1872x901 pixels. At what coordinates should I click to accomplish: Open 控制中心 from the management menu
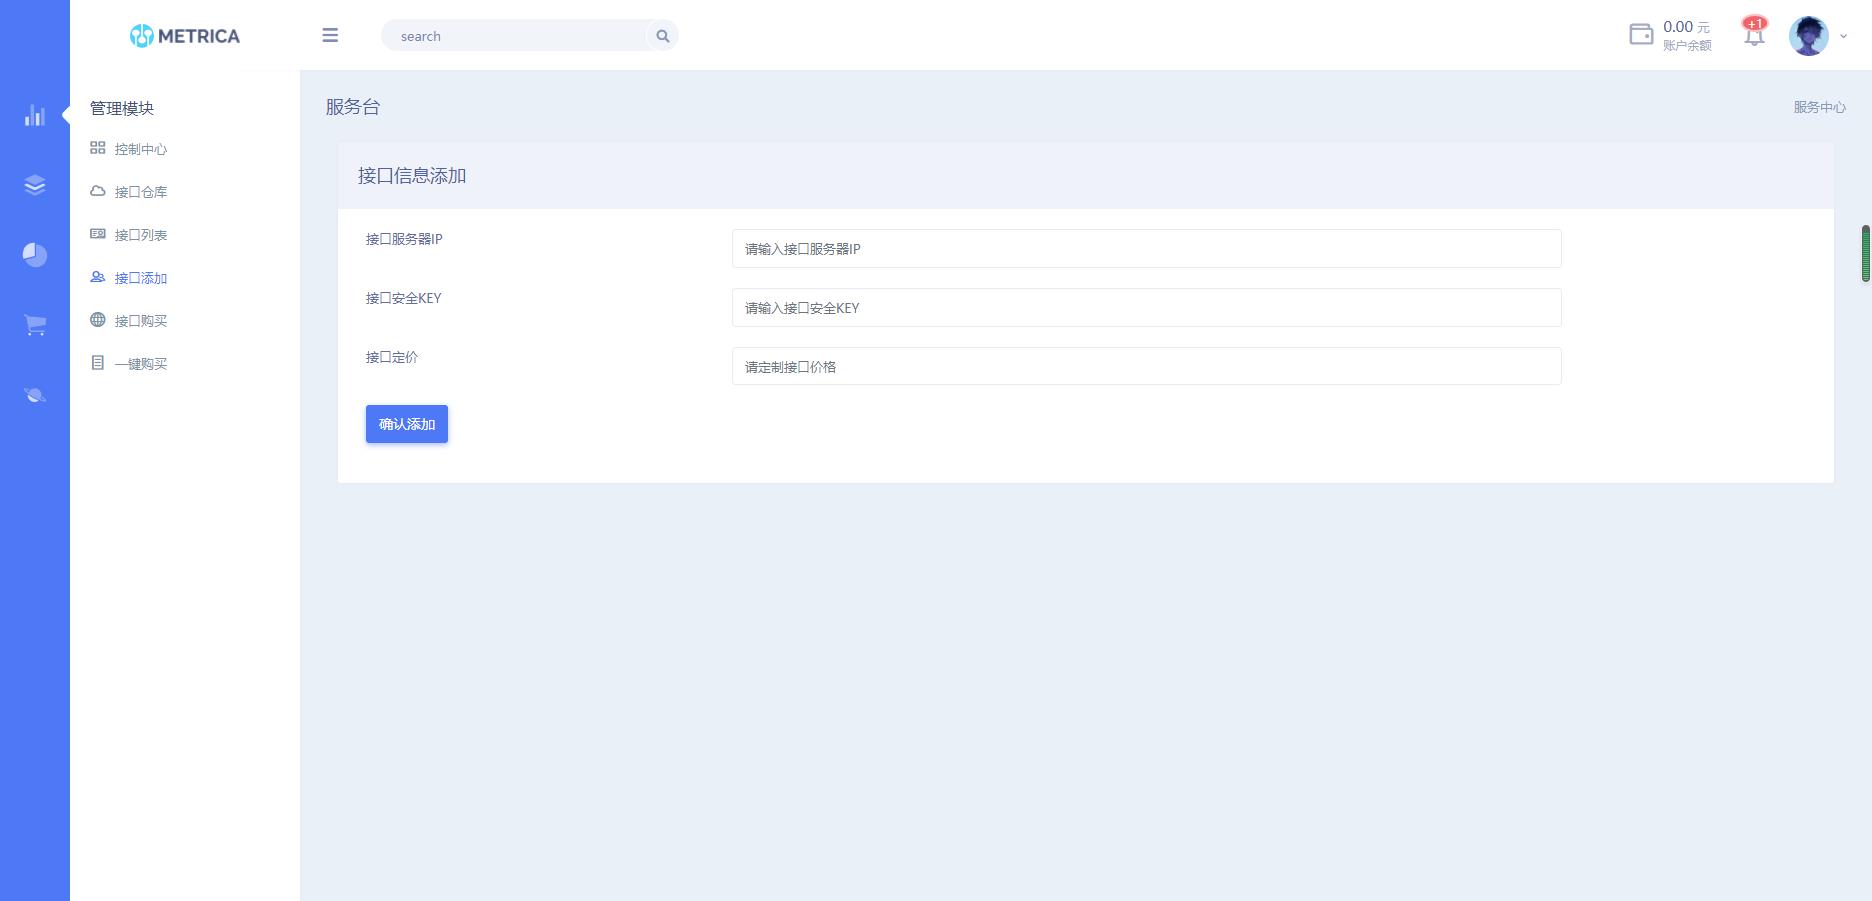140,149
